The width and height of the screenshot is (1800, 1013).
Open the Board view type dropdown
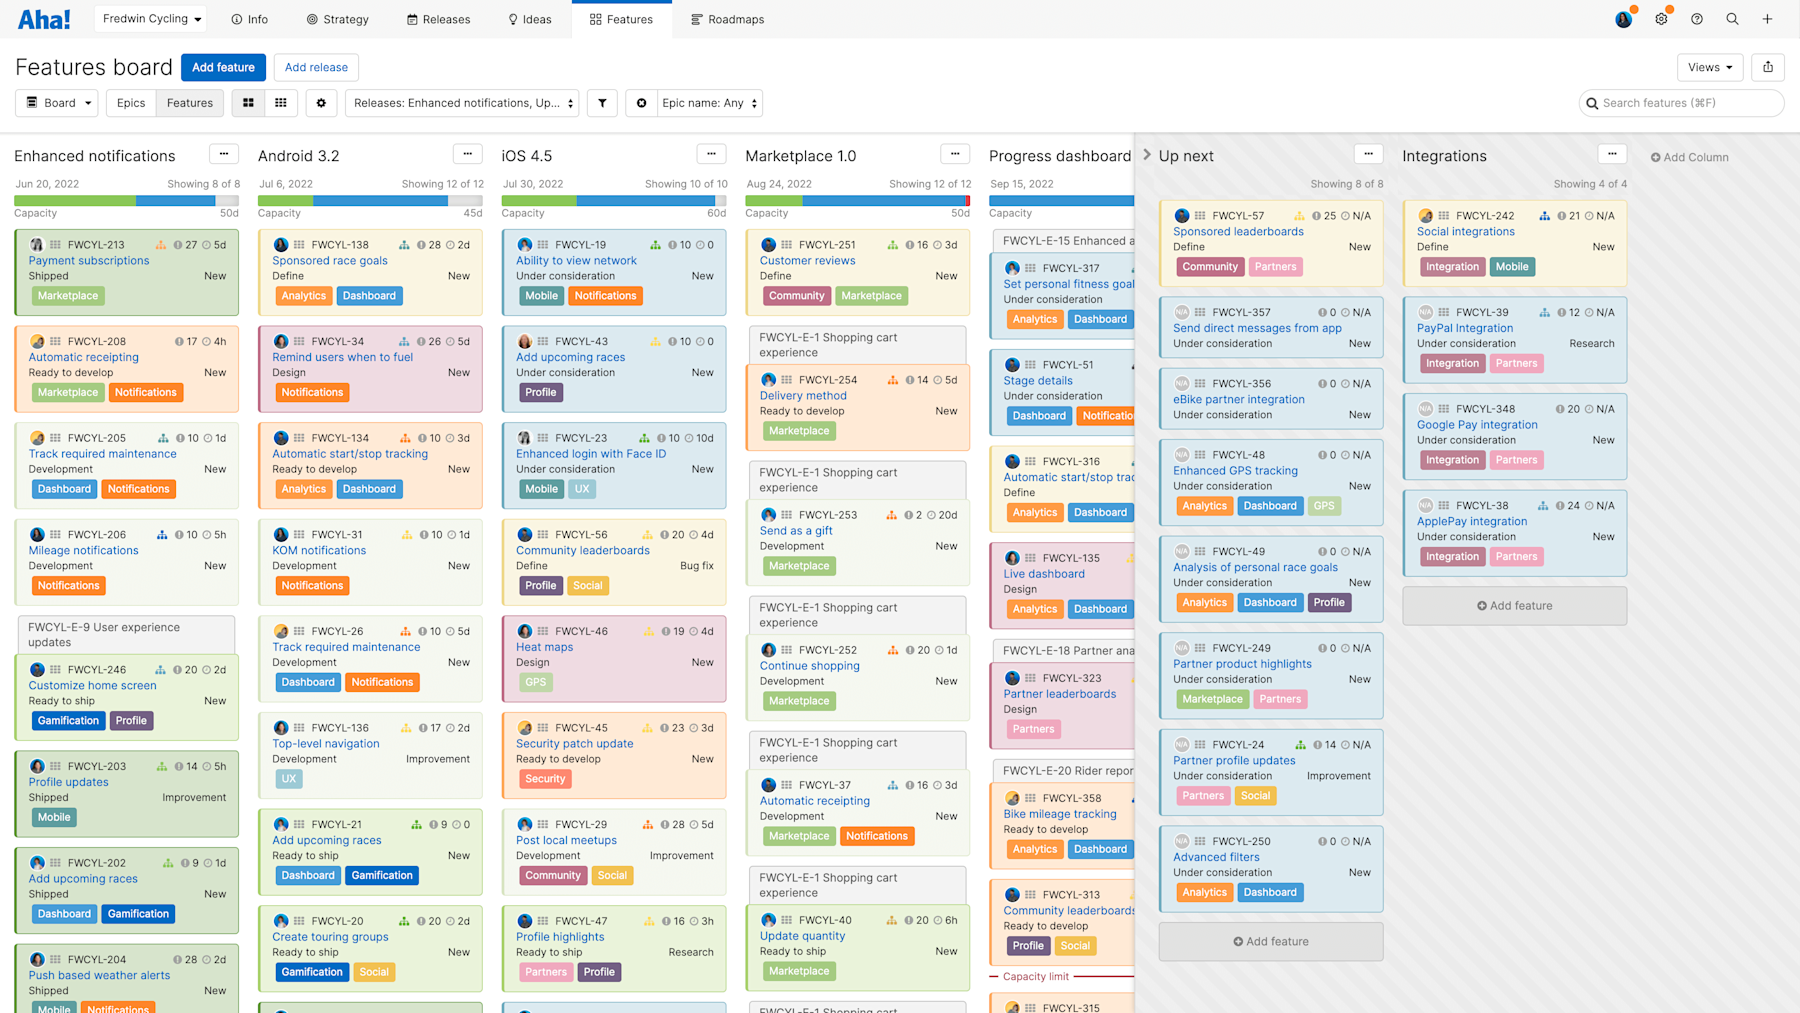56,103
